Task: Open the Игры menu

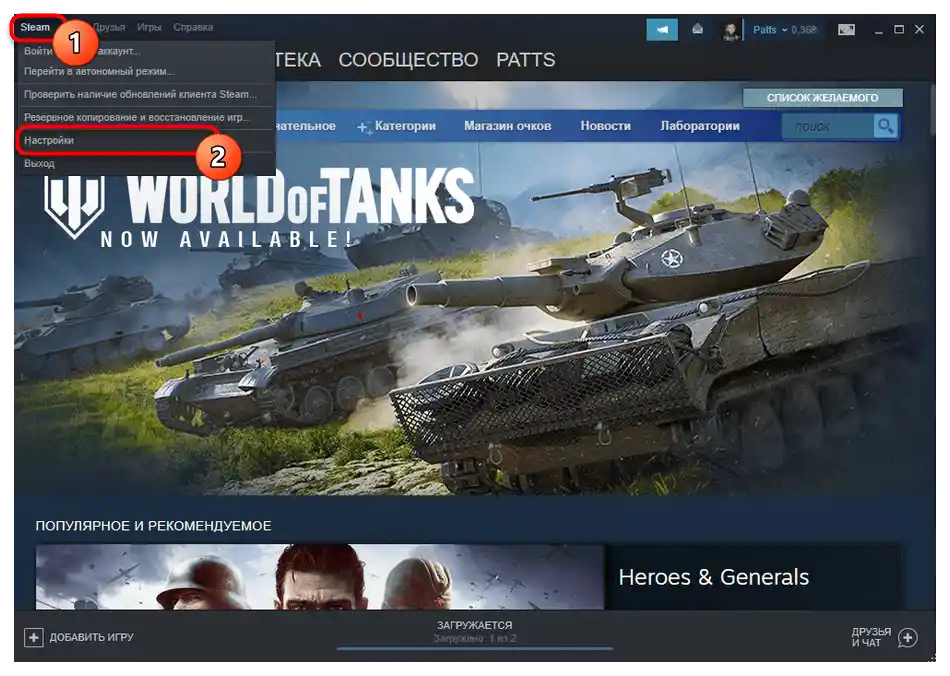Action: tap(149, 27)
